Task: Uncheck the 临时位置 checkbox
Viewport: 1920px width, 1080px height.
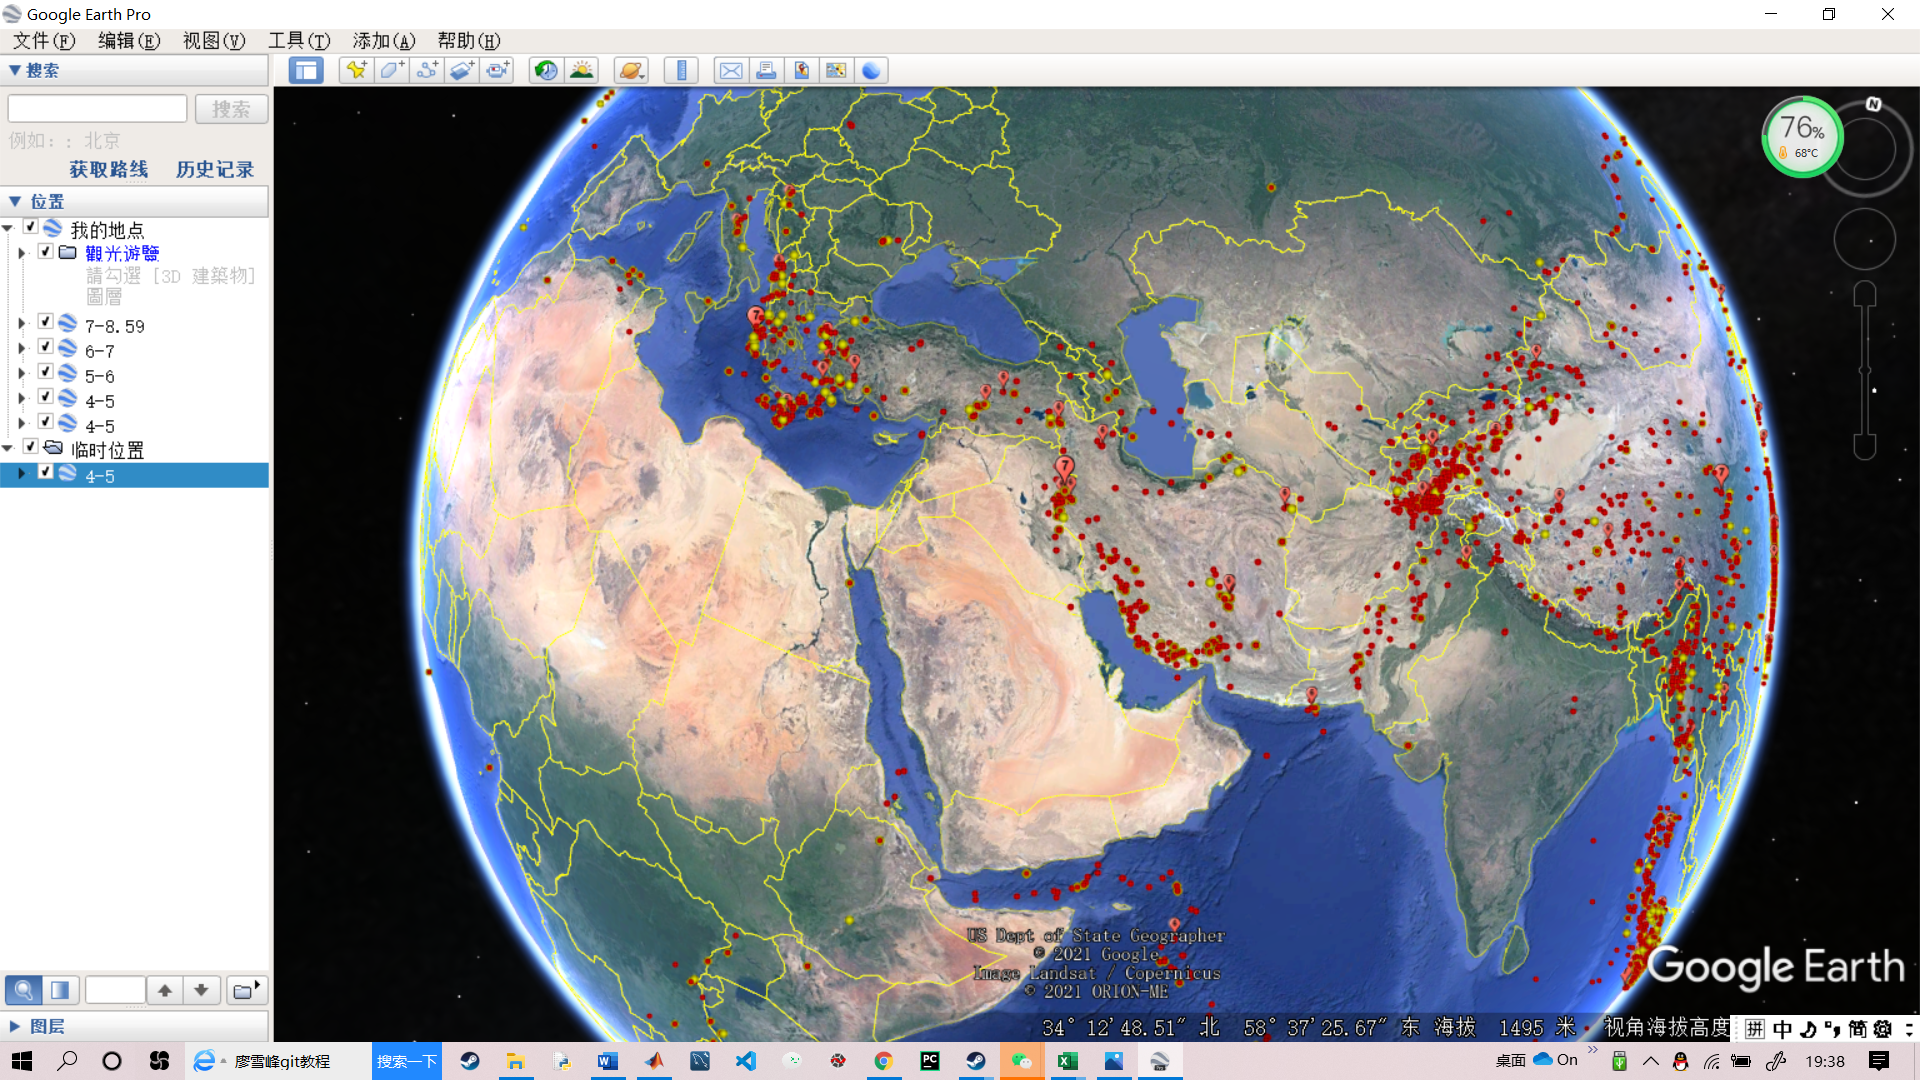Action: (x=31, y=446)
